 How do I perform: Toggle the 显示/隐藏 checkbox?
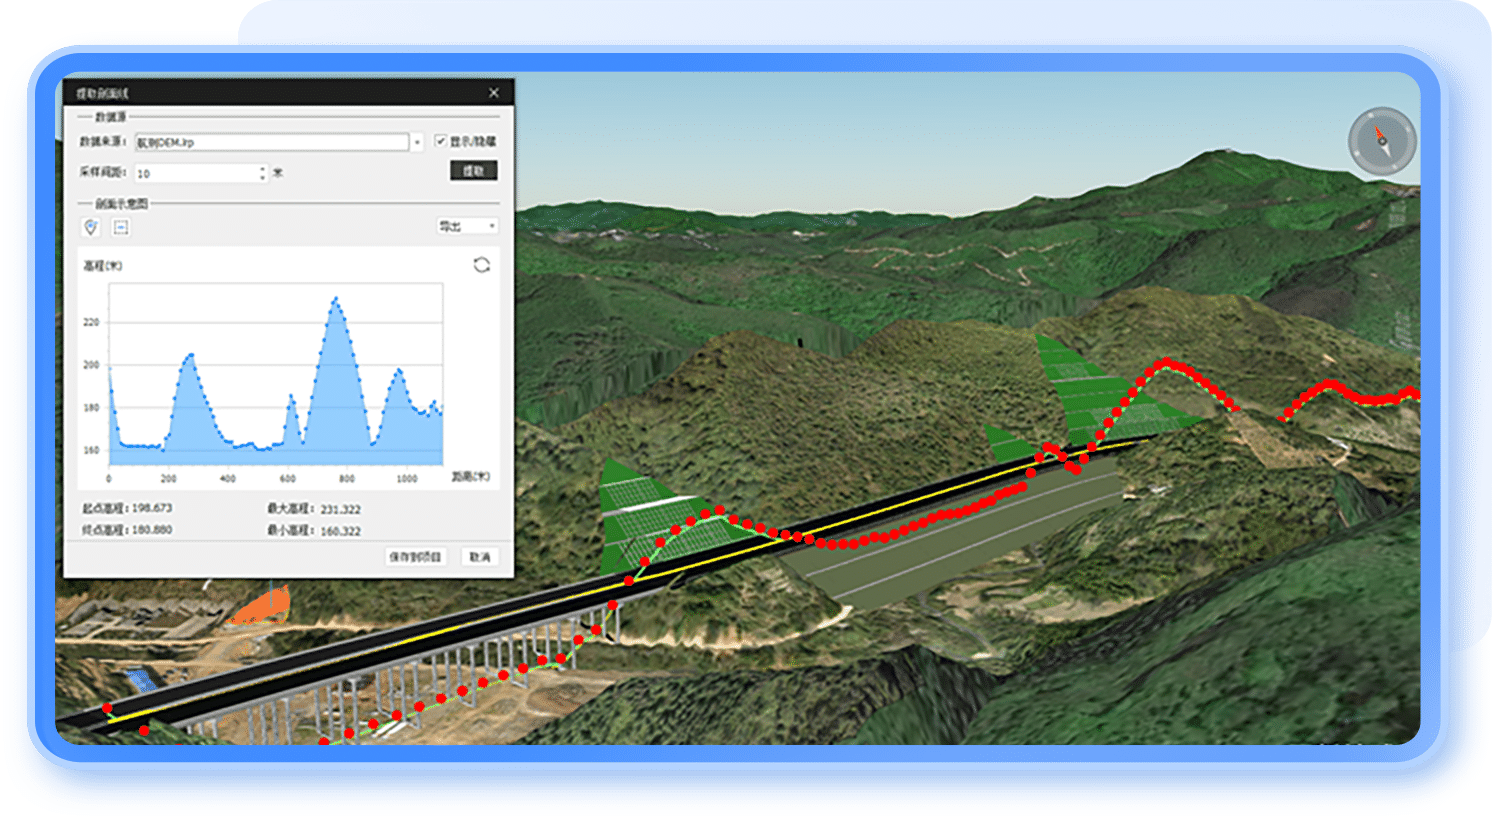(441, 142)
